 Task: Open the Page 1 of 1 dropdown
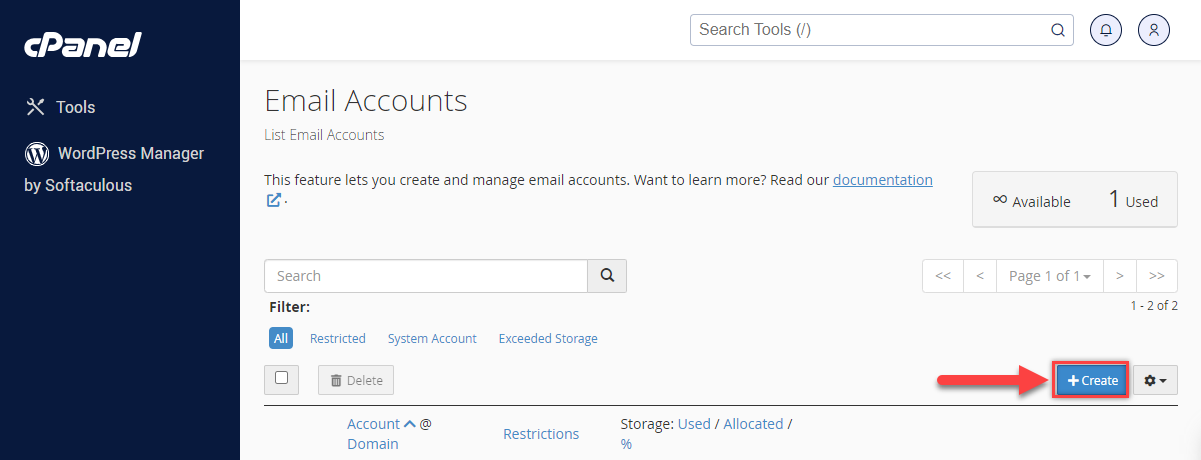tap(1049, 276)
